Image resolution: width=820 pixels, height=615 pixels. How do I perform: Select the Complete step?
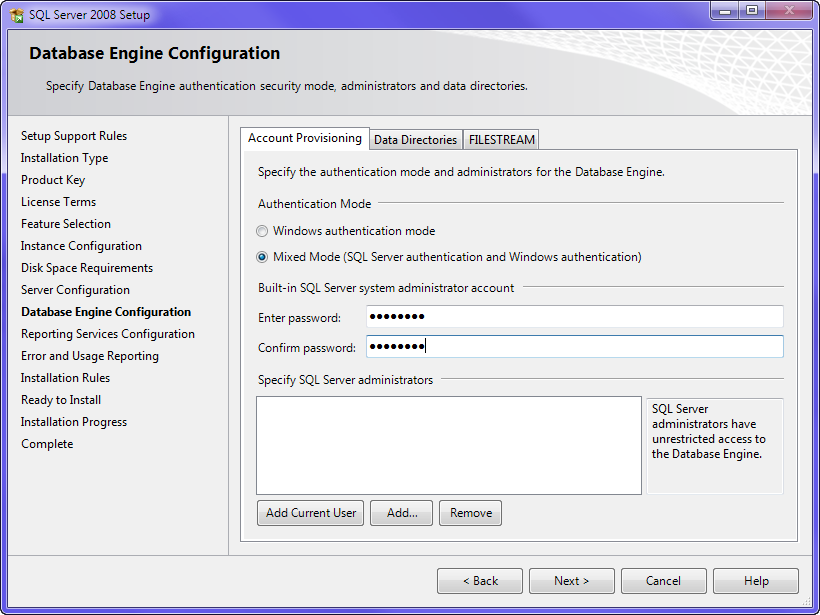(47, 443)
